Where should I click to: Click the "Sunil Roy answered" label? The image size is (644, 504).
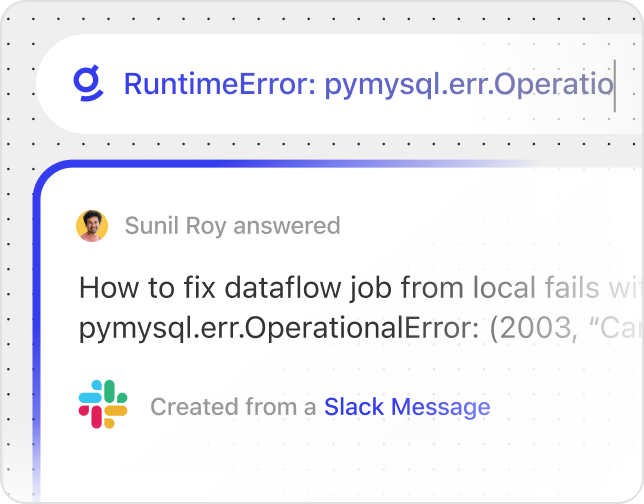tap(232, 226)
